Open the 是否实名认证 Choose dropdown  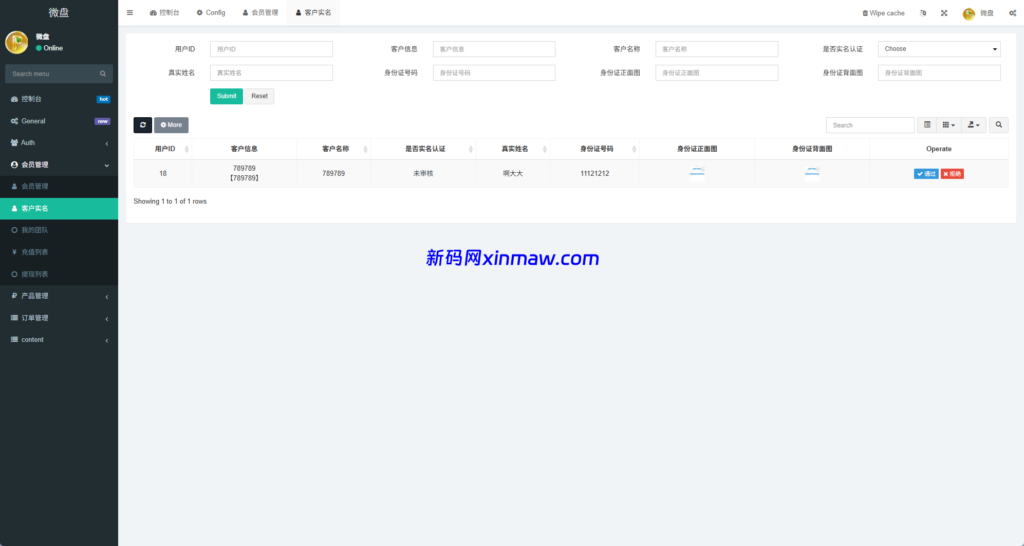(x=939, y=49)
